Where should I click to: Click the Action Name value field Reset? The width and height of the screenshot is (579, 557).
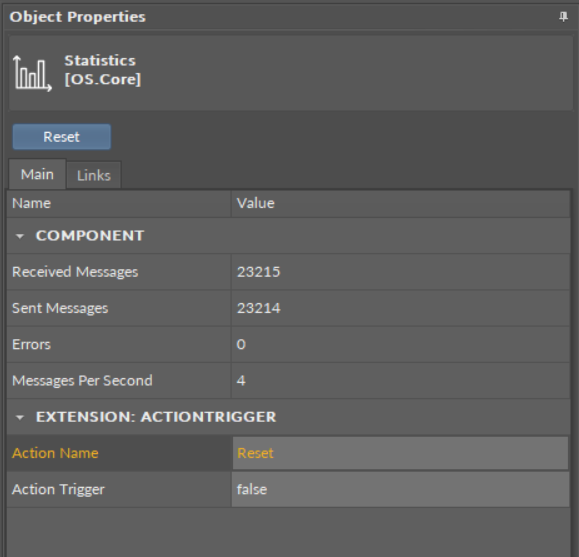pyautogui.click(x=400, y=453)
